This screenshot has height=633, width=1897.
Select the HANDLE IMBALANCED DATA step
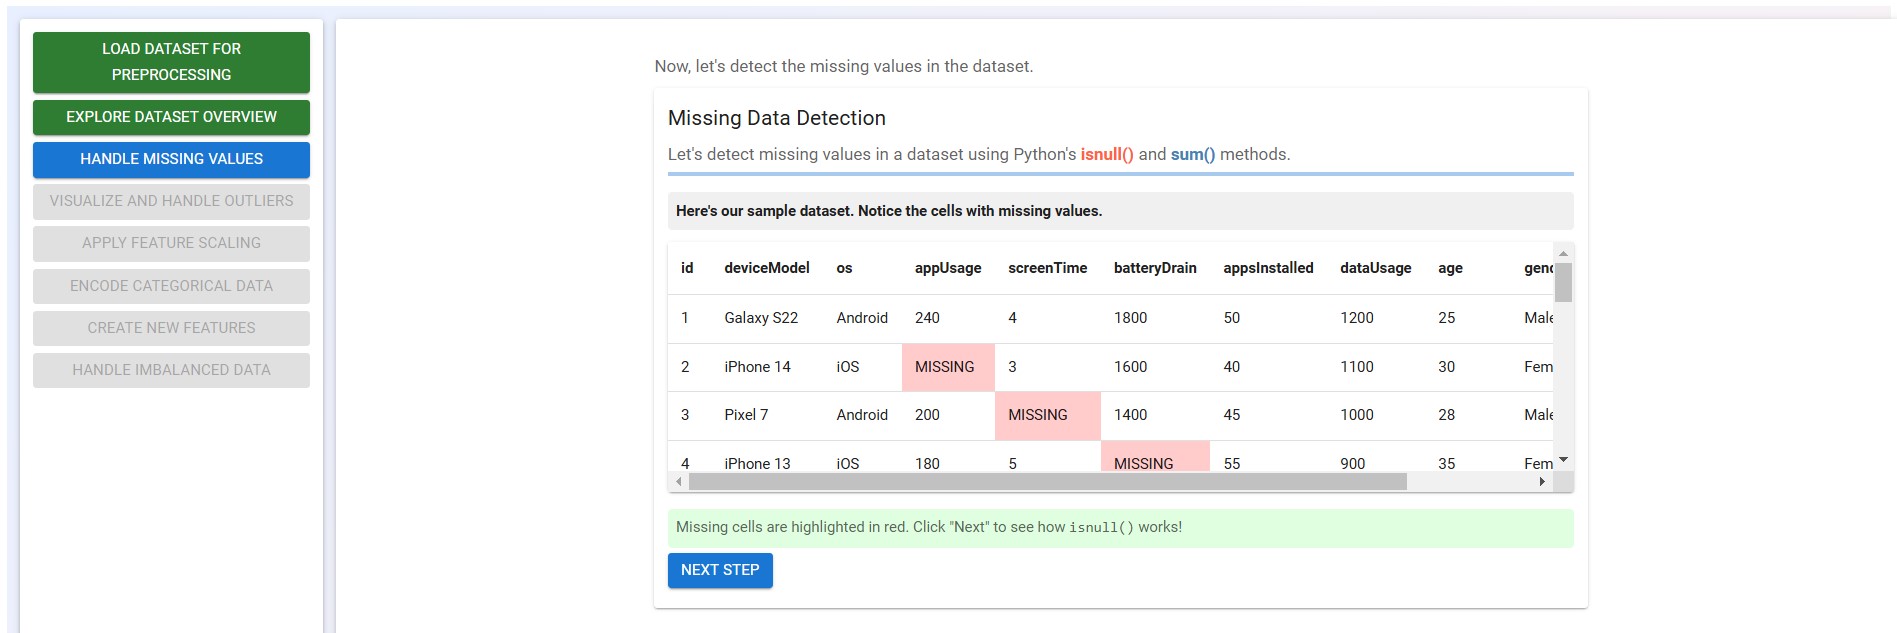pyautogui.click(x=170, y=370)
